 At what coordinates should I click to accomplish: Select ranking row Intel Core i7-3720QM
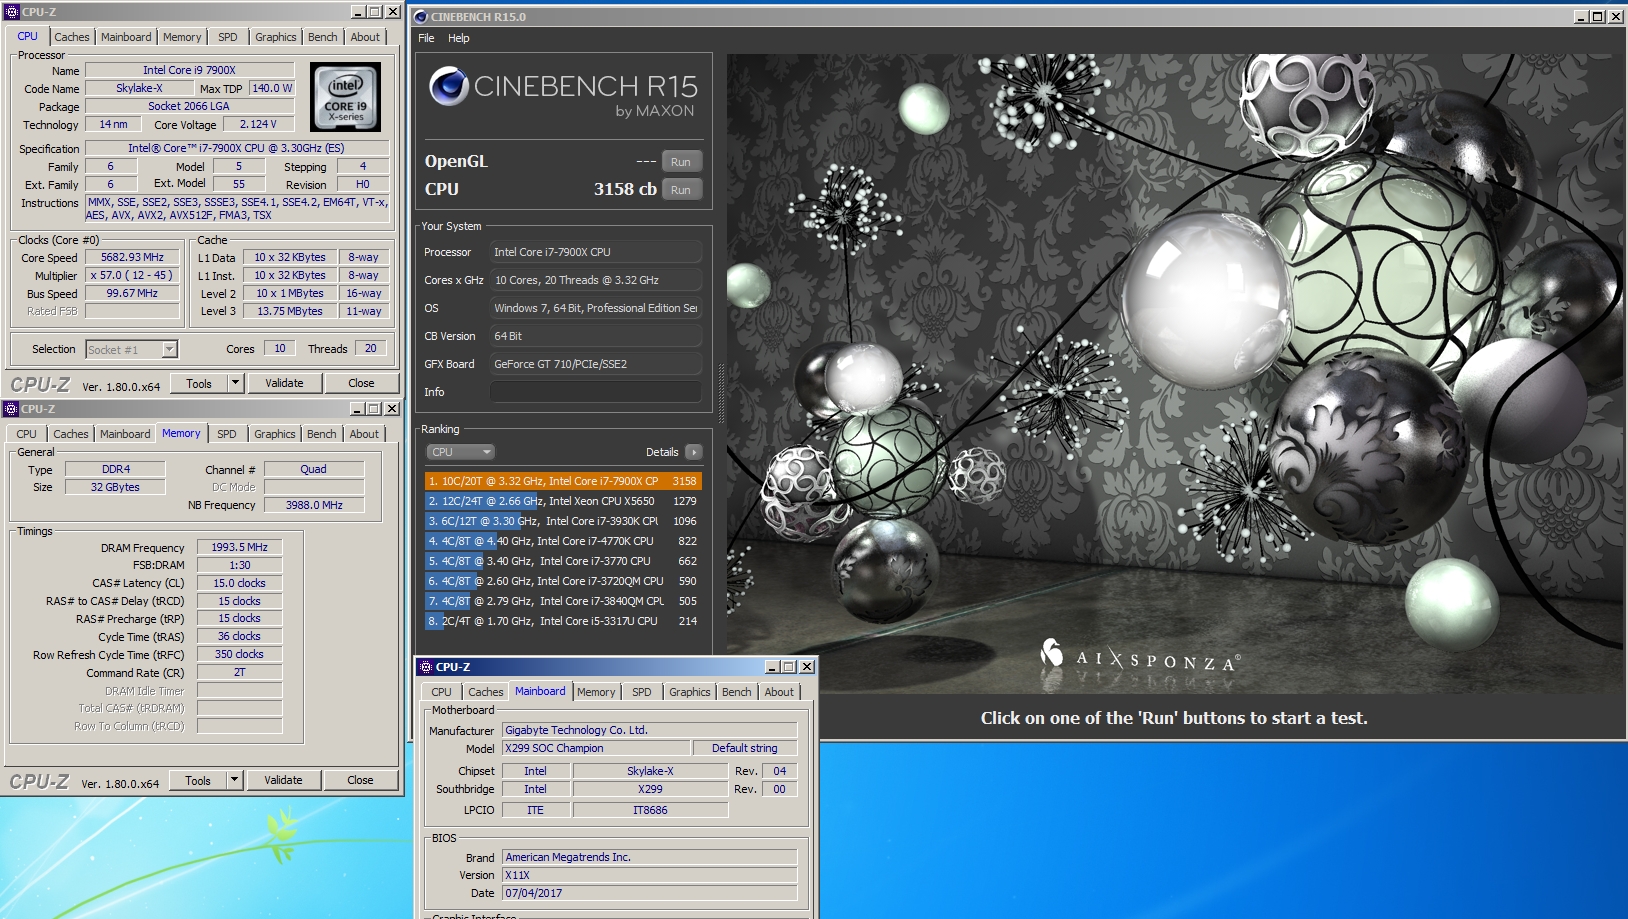click(x=563, y=581)
